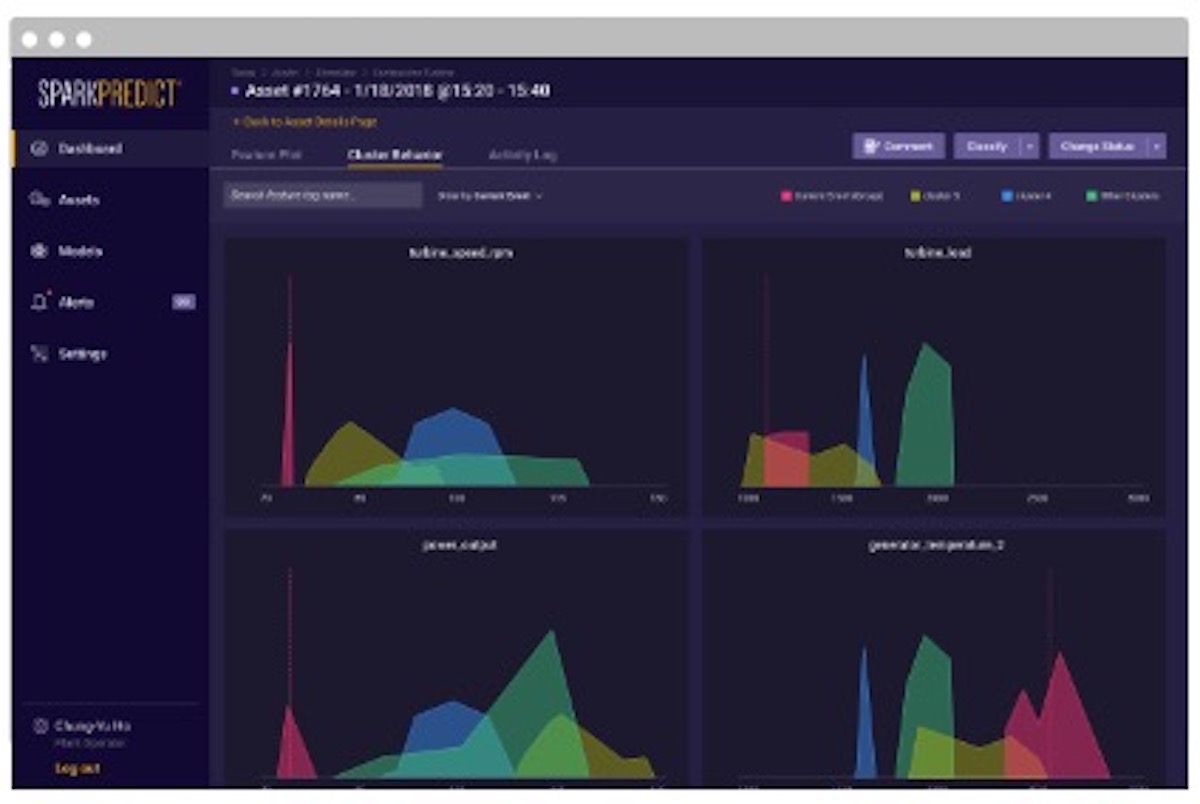Open the Show by dropdown
1200x804 pixels.
tap(490, 196)
